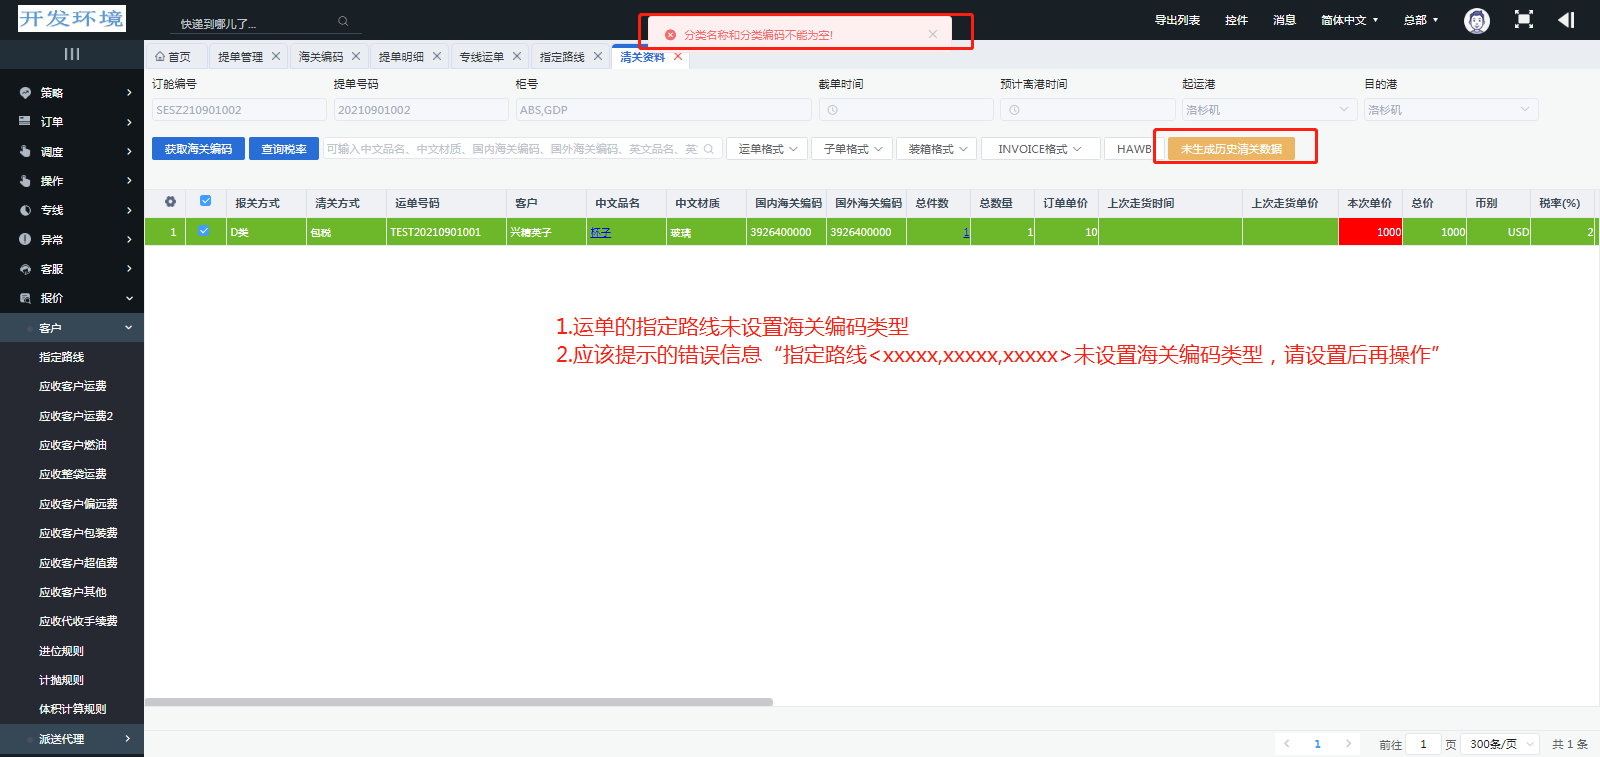This screenshot has height=757, width=1600.
Task: Click the 调度 sidebar icon
Action: pos(25,151)
